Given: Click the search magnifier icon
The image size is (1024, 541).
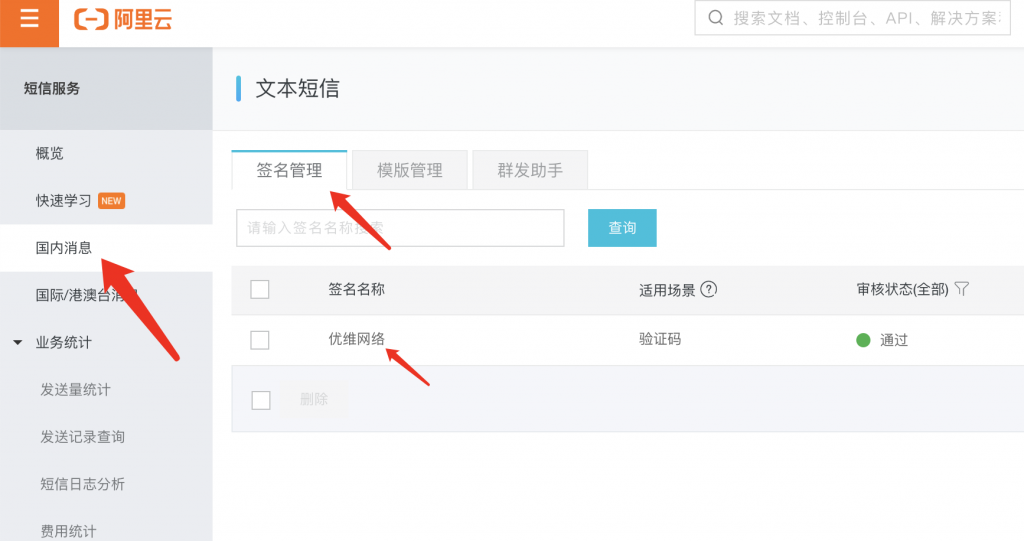Looking at the screenshot, I should tap(716, 18).
